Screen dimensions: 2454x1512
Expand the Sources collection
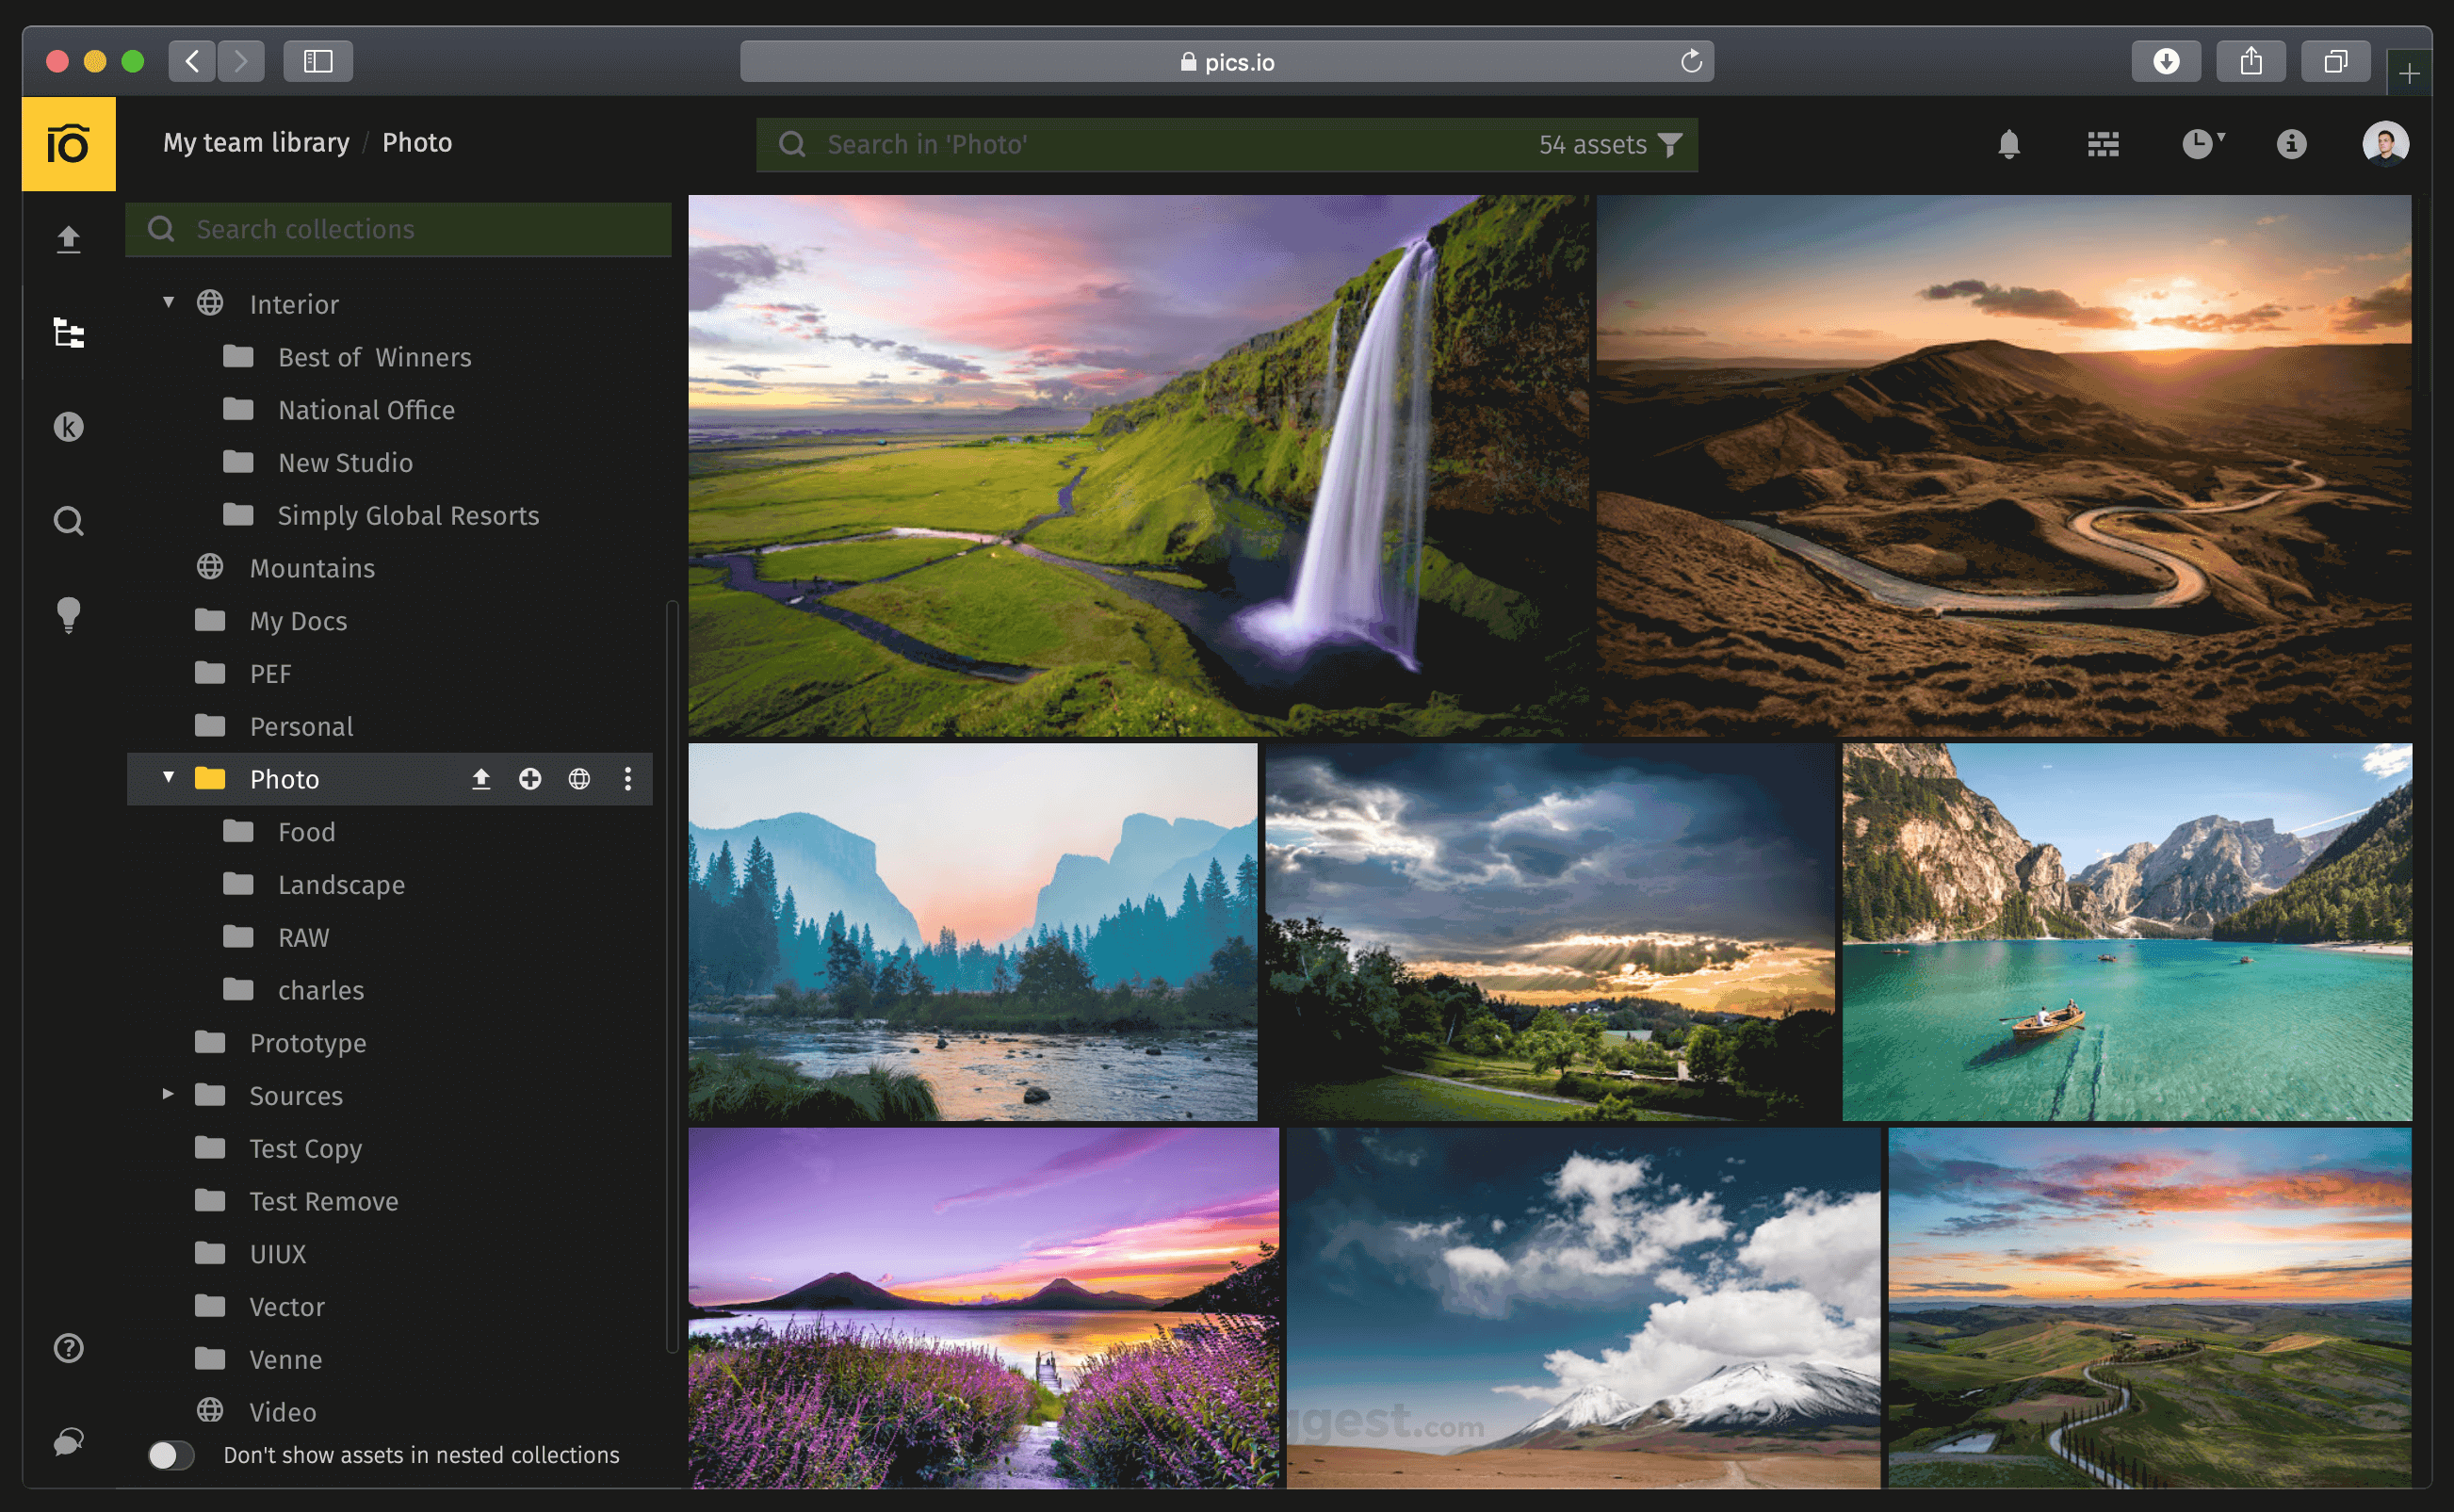click(167, 1094)
